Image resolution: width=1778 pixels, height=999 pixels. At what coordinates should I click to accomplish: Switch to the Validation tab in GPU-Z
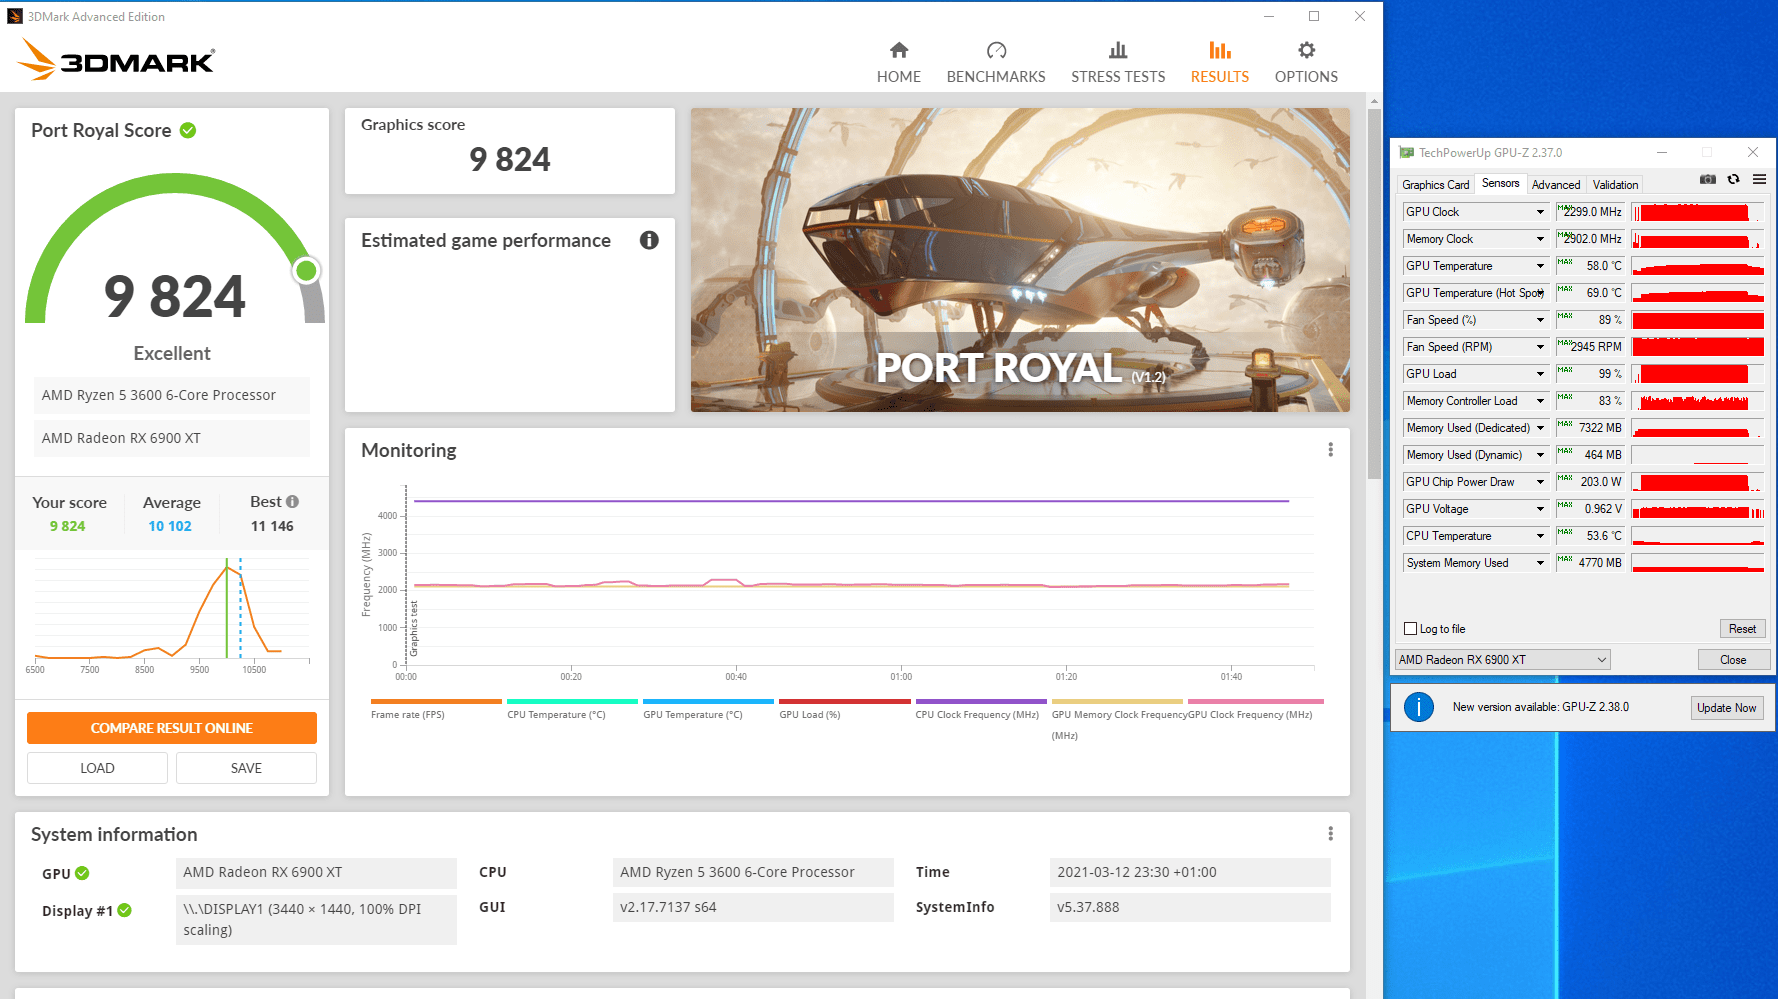coord(1615,185)
